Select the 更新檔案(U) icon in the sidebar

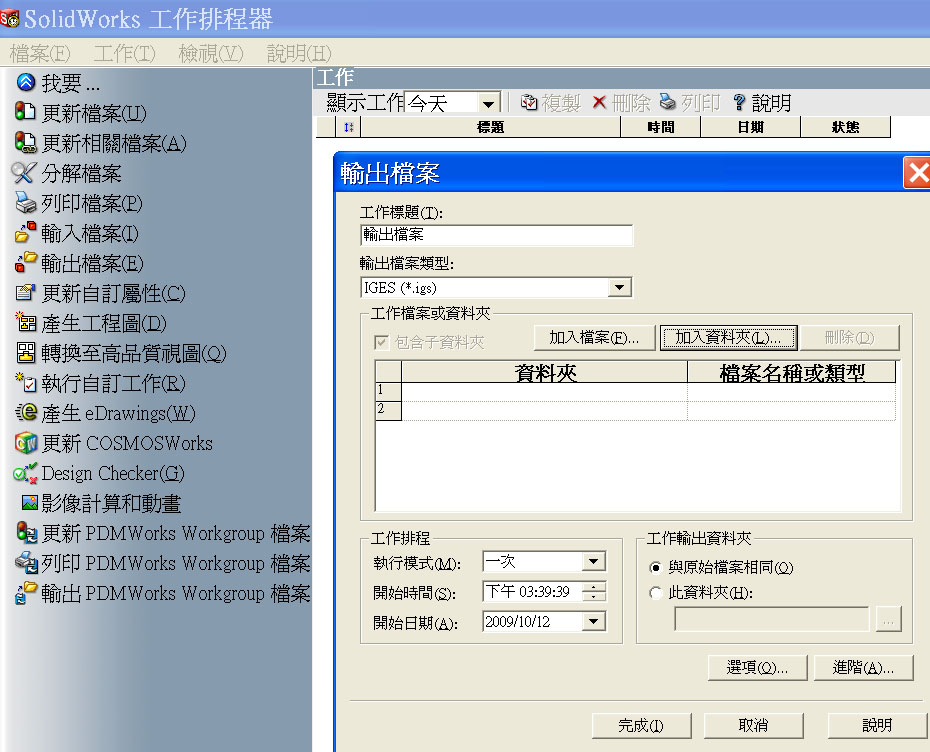(26, 112)
